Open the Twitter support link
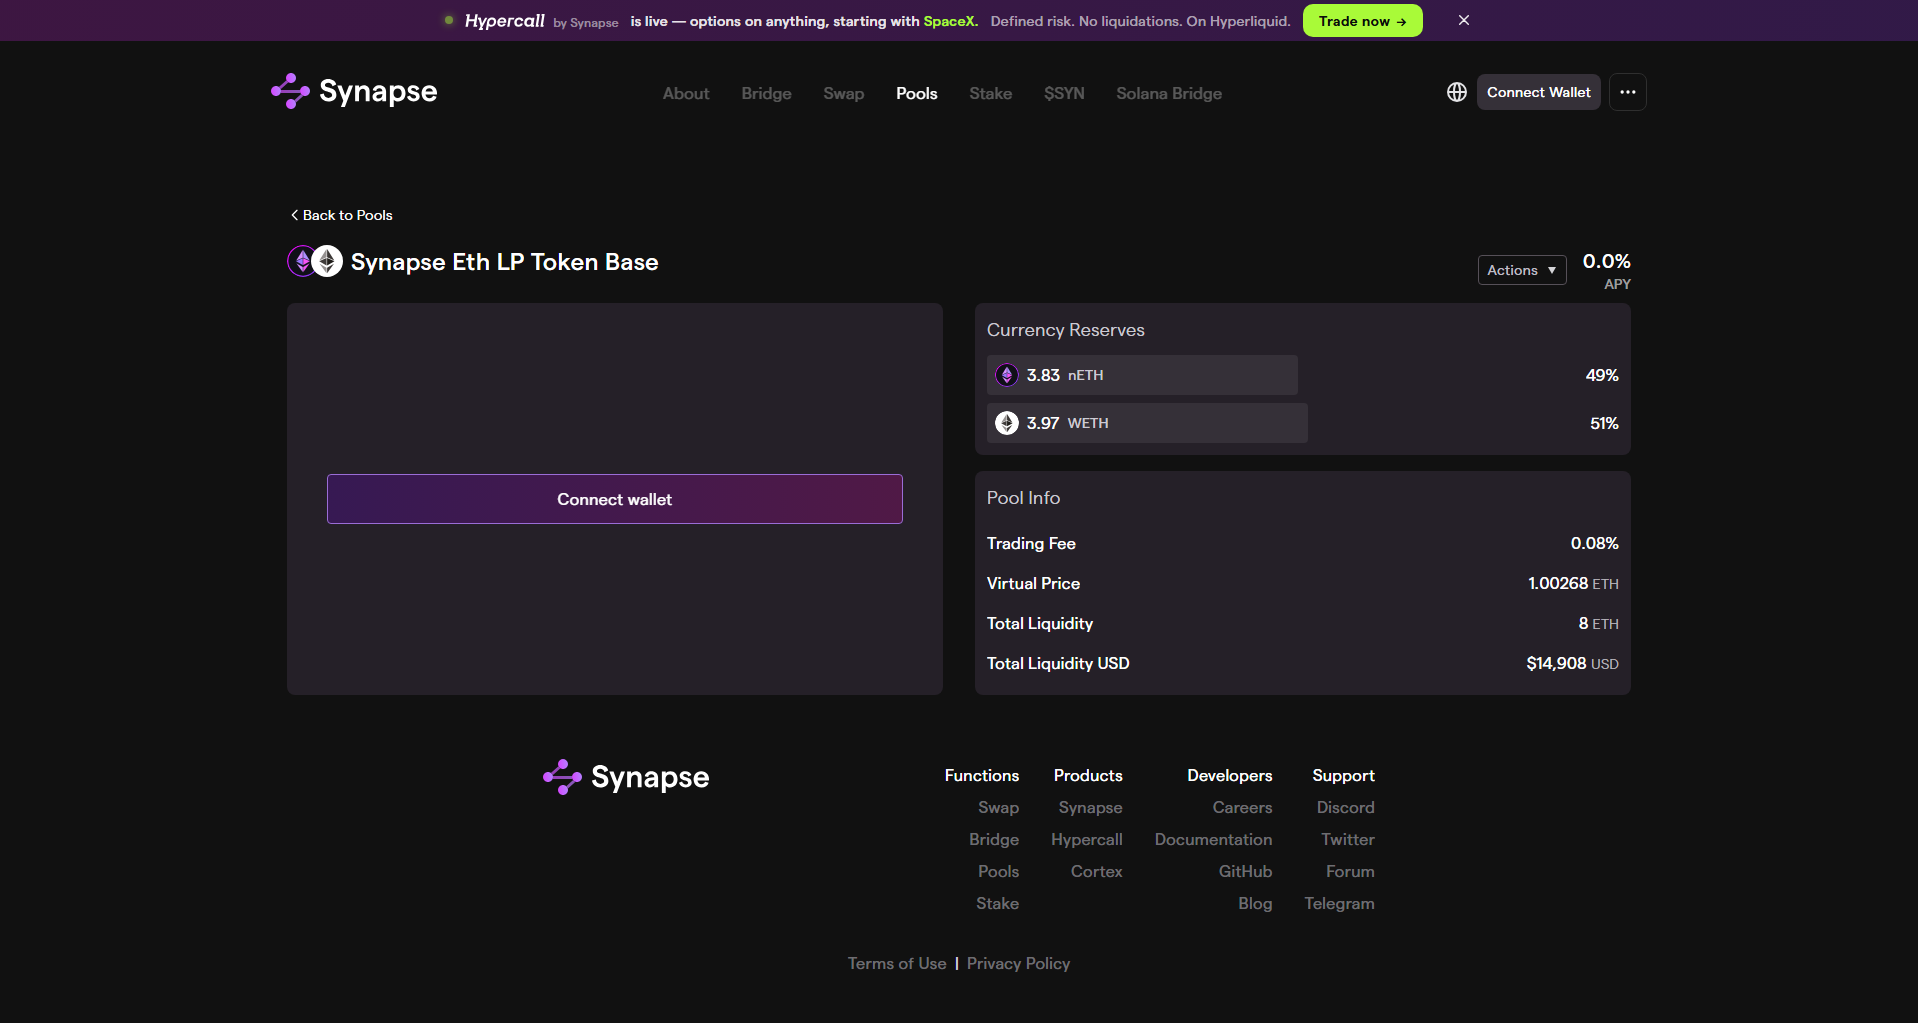1918x1023 pixels. click(1348, 839)
